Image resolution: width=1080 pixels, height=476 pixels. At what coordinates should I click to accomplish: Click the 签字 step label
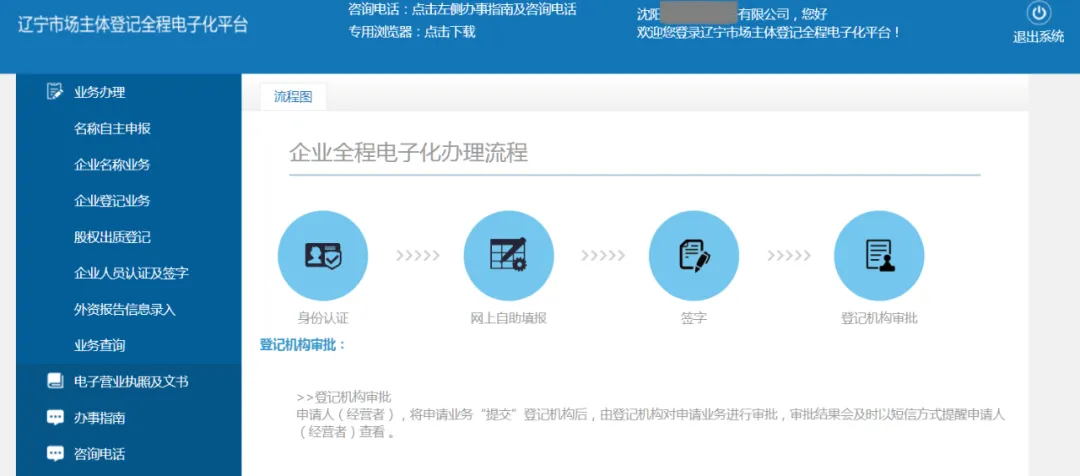point(694,319)
